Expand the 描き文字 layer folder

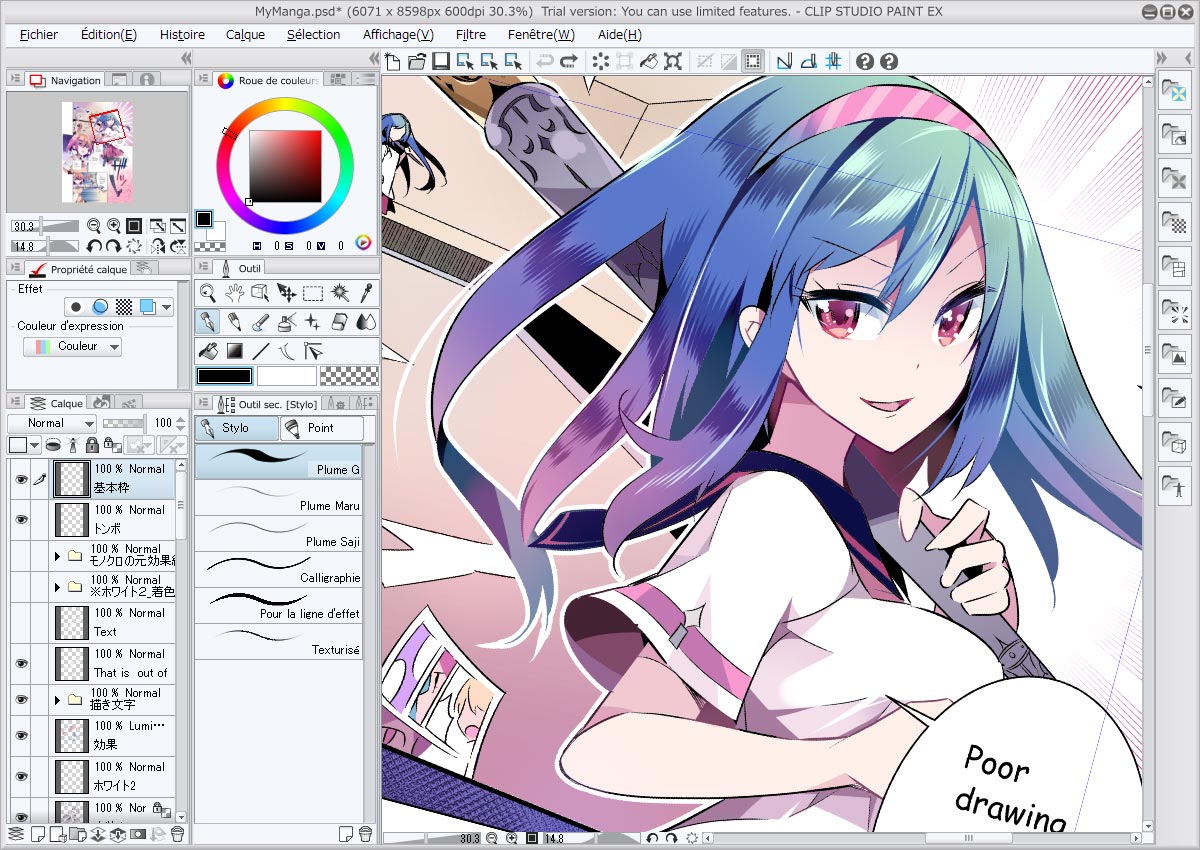coord(58,699)
